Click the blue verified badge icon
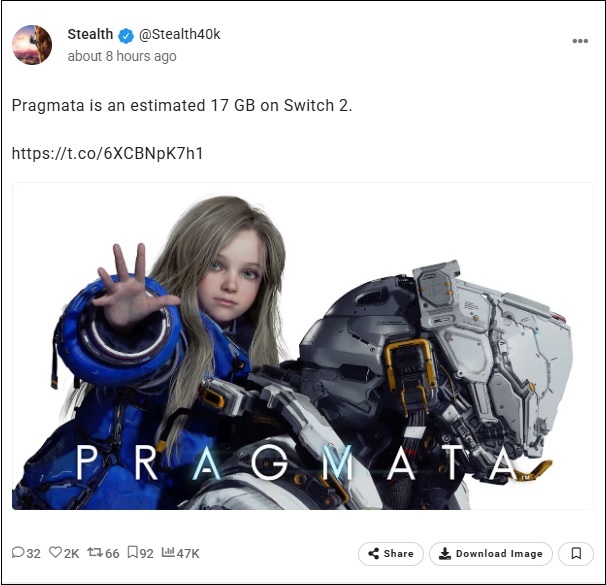 [126, 36]
